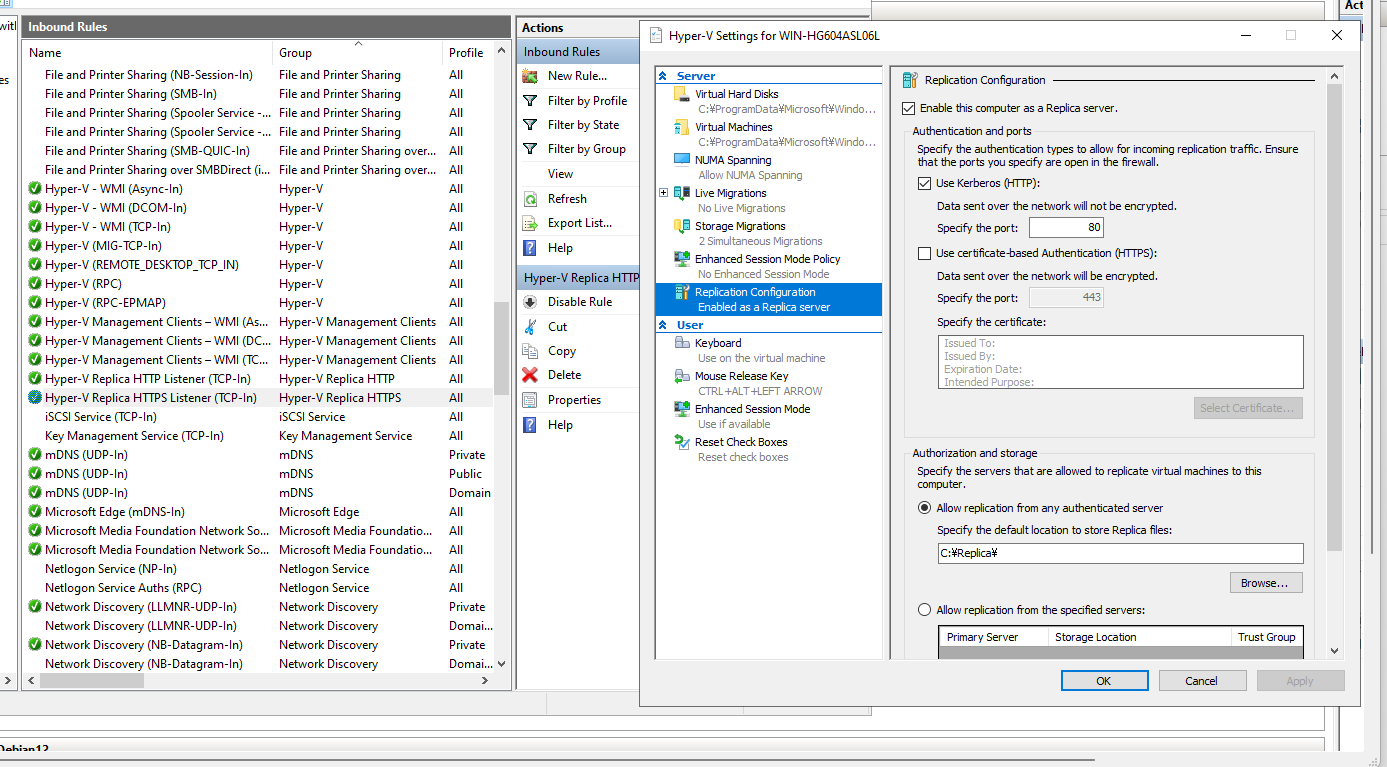Select Microsoft Edge (mDNS-In) rule
The width and height of the screenshot is (1387, 767).
[258, 512]
